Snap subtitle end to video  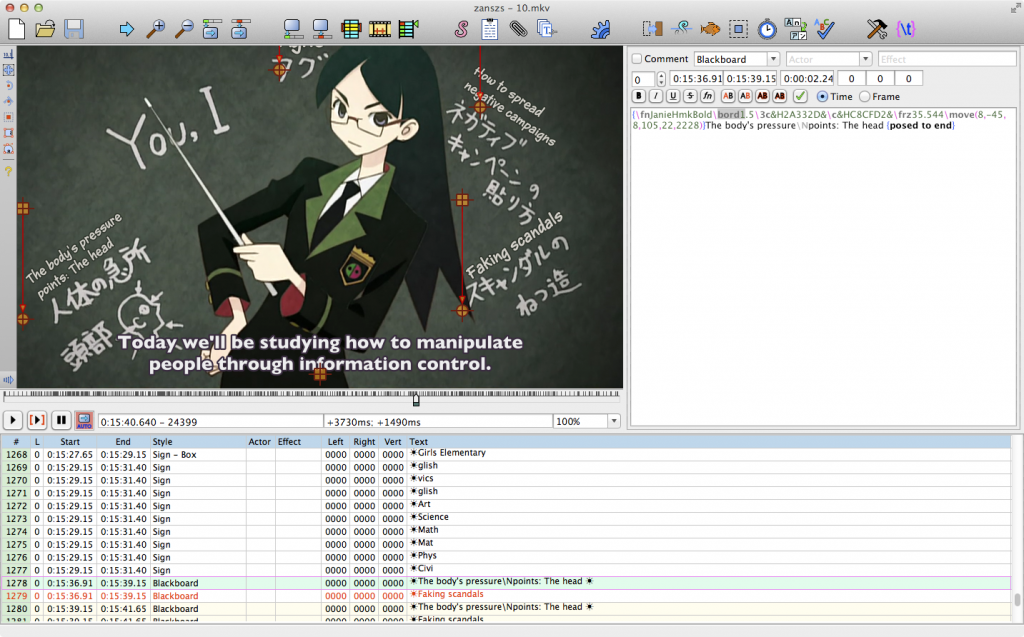pyautogui.click(x=321, y=29)
